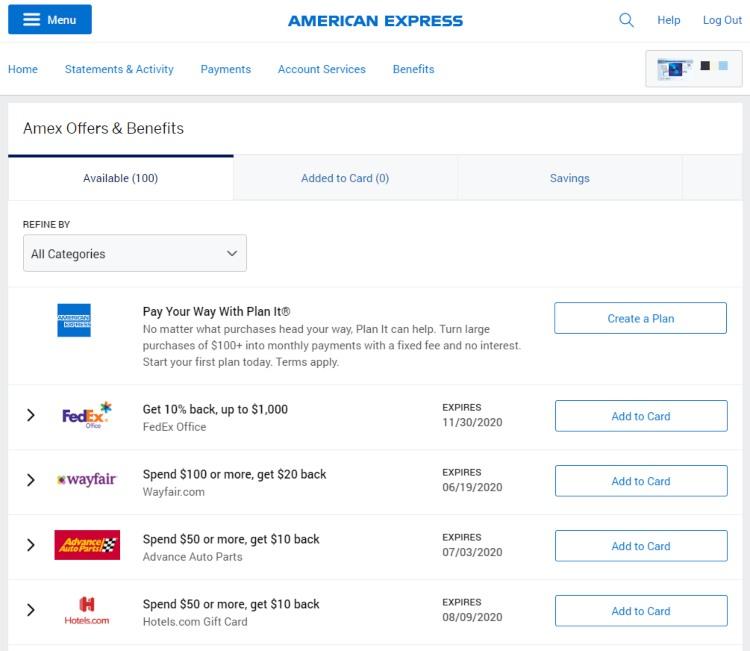Click the 'Amex Offers & Benefits' heading
The width and height of the screenshot is (750, 651).
103,128
